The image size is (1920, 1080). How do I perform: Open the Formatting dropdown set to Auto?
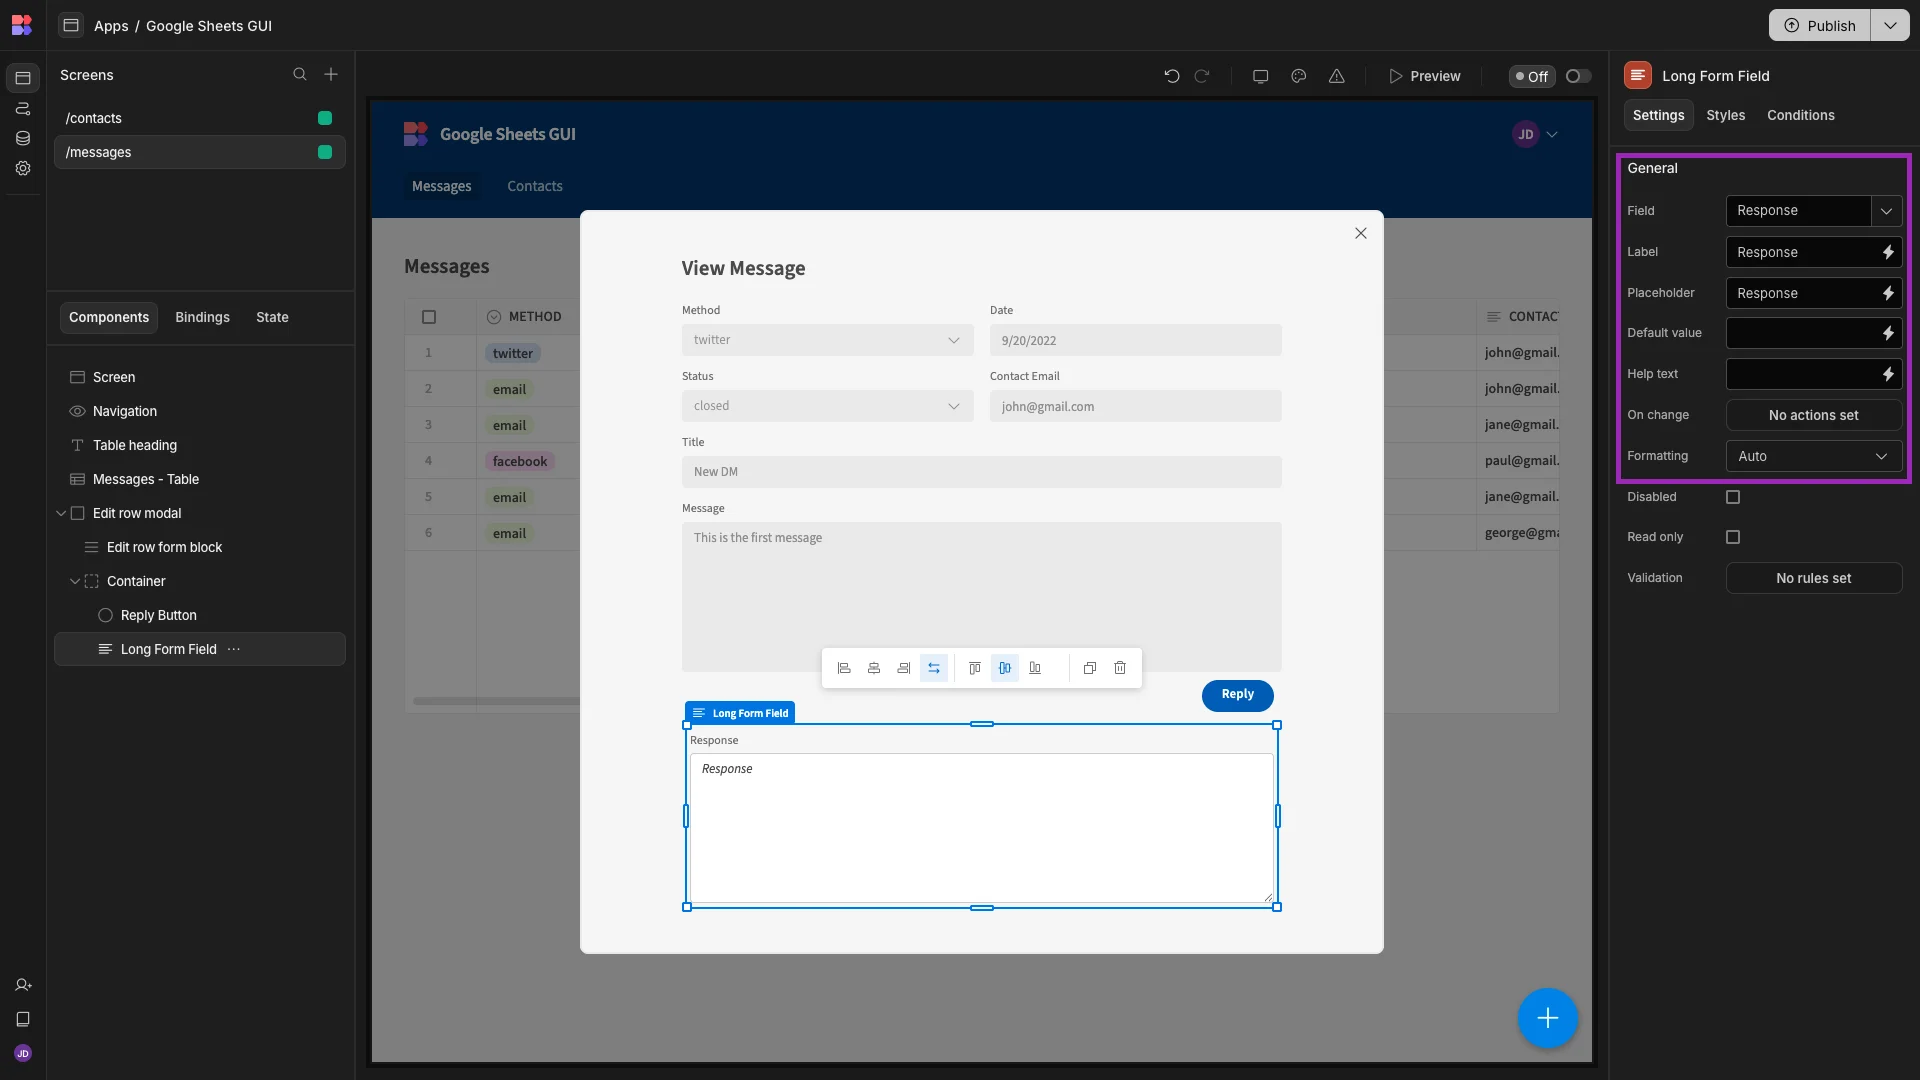point(1813,456)
